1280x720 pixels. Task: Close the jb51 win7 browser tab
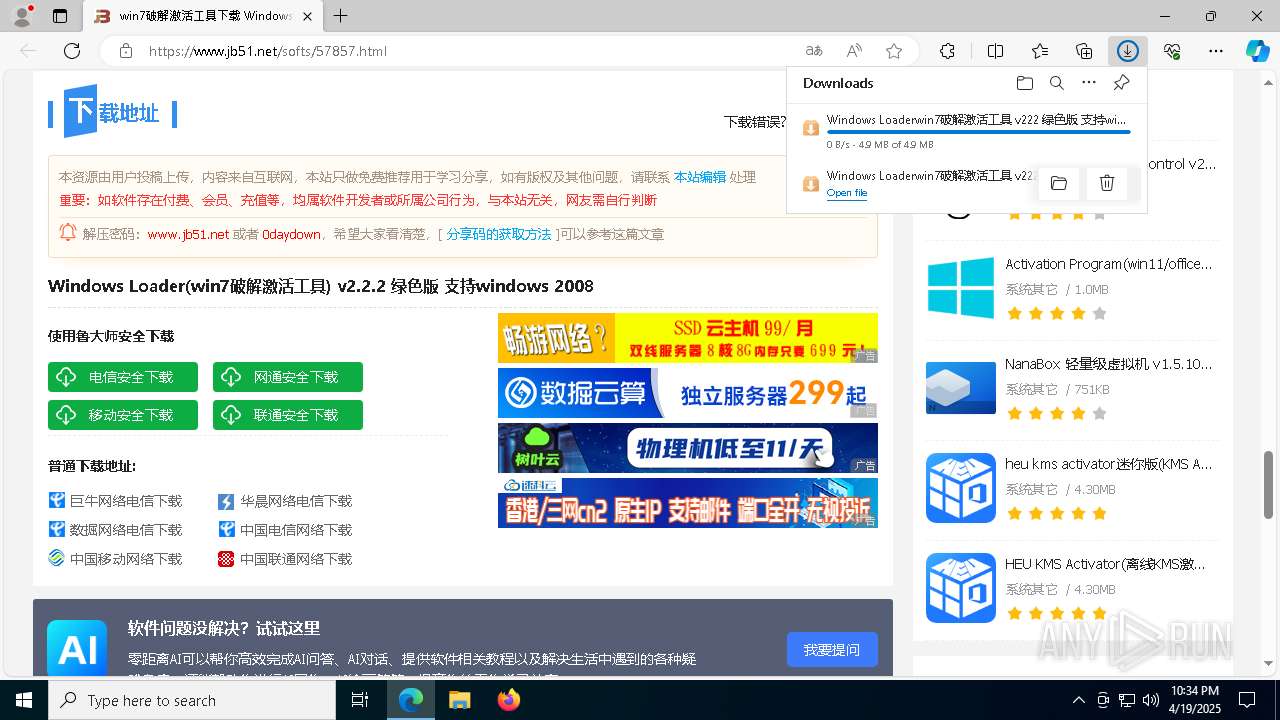tap(308, 16)
